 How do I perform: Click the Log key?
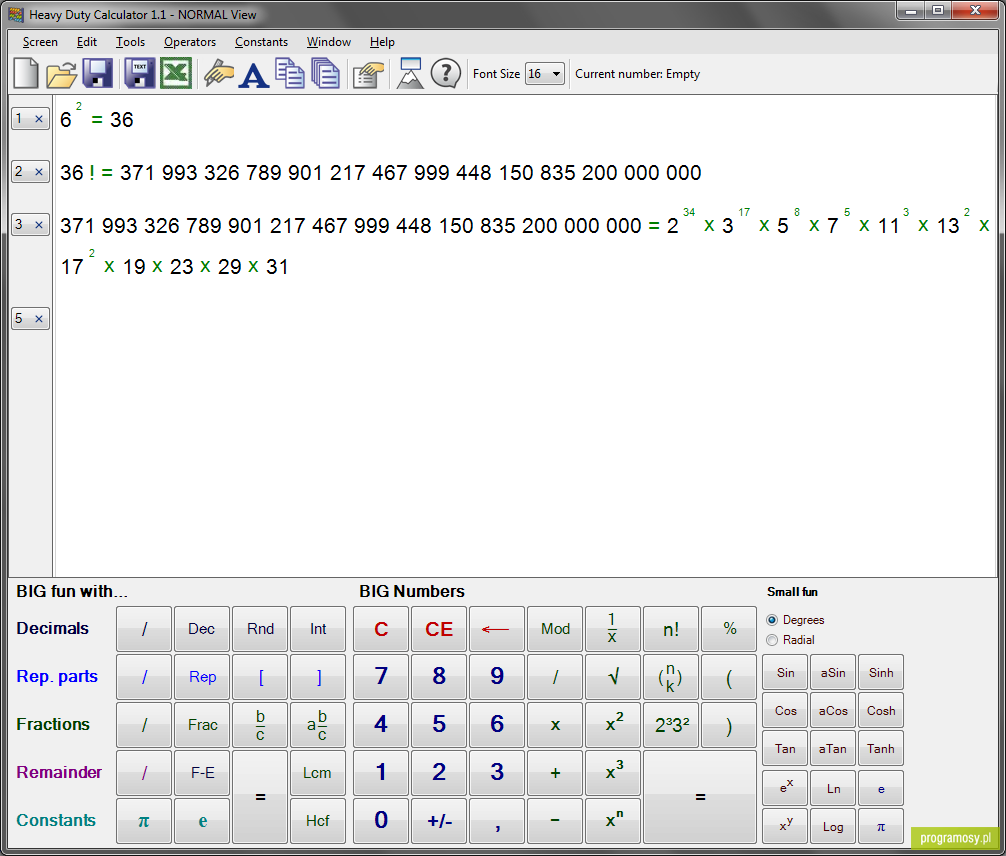click(x=833, y=826)
